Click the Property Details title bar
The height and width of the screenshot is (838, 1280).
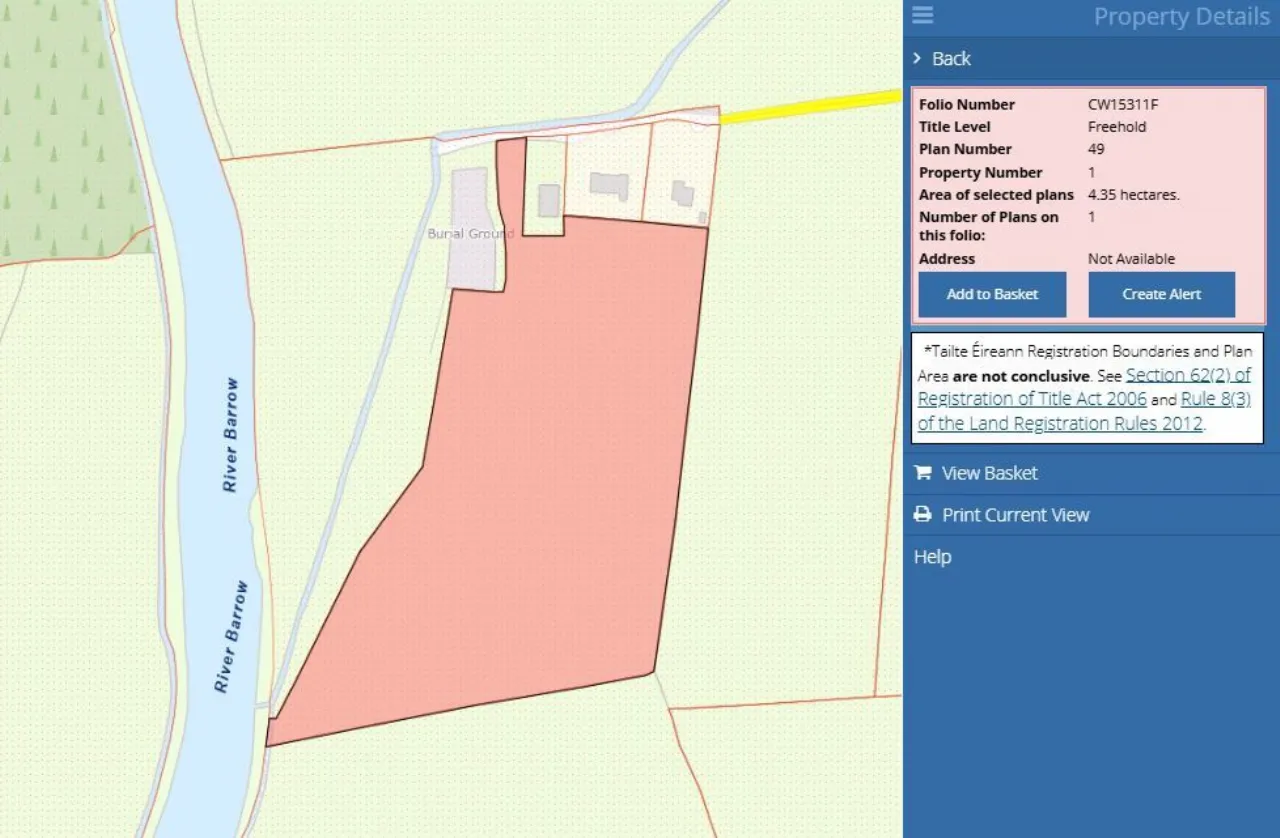tap(1181, 16)
